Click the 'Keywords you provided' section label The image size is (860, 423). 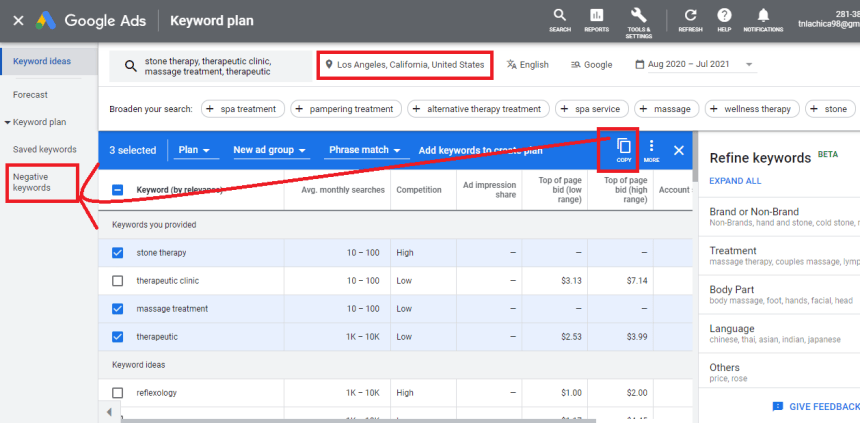(x=154, y=225)
